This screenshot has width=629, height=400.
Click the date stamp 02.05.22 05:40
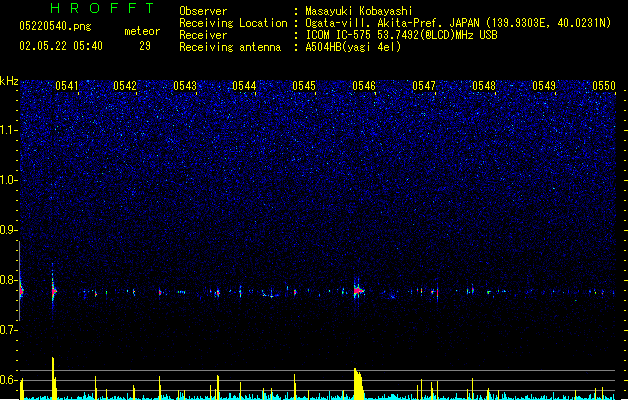pos(61,46)
